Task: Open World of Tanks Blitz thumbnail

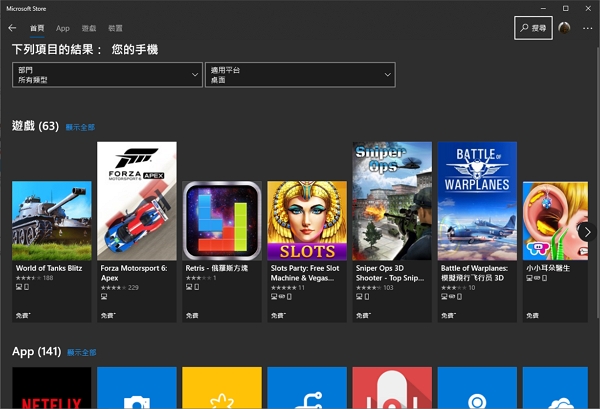Action: click(x=52, y=221)
